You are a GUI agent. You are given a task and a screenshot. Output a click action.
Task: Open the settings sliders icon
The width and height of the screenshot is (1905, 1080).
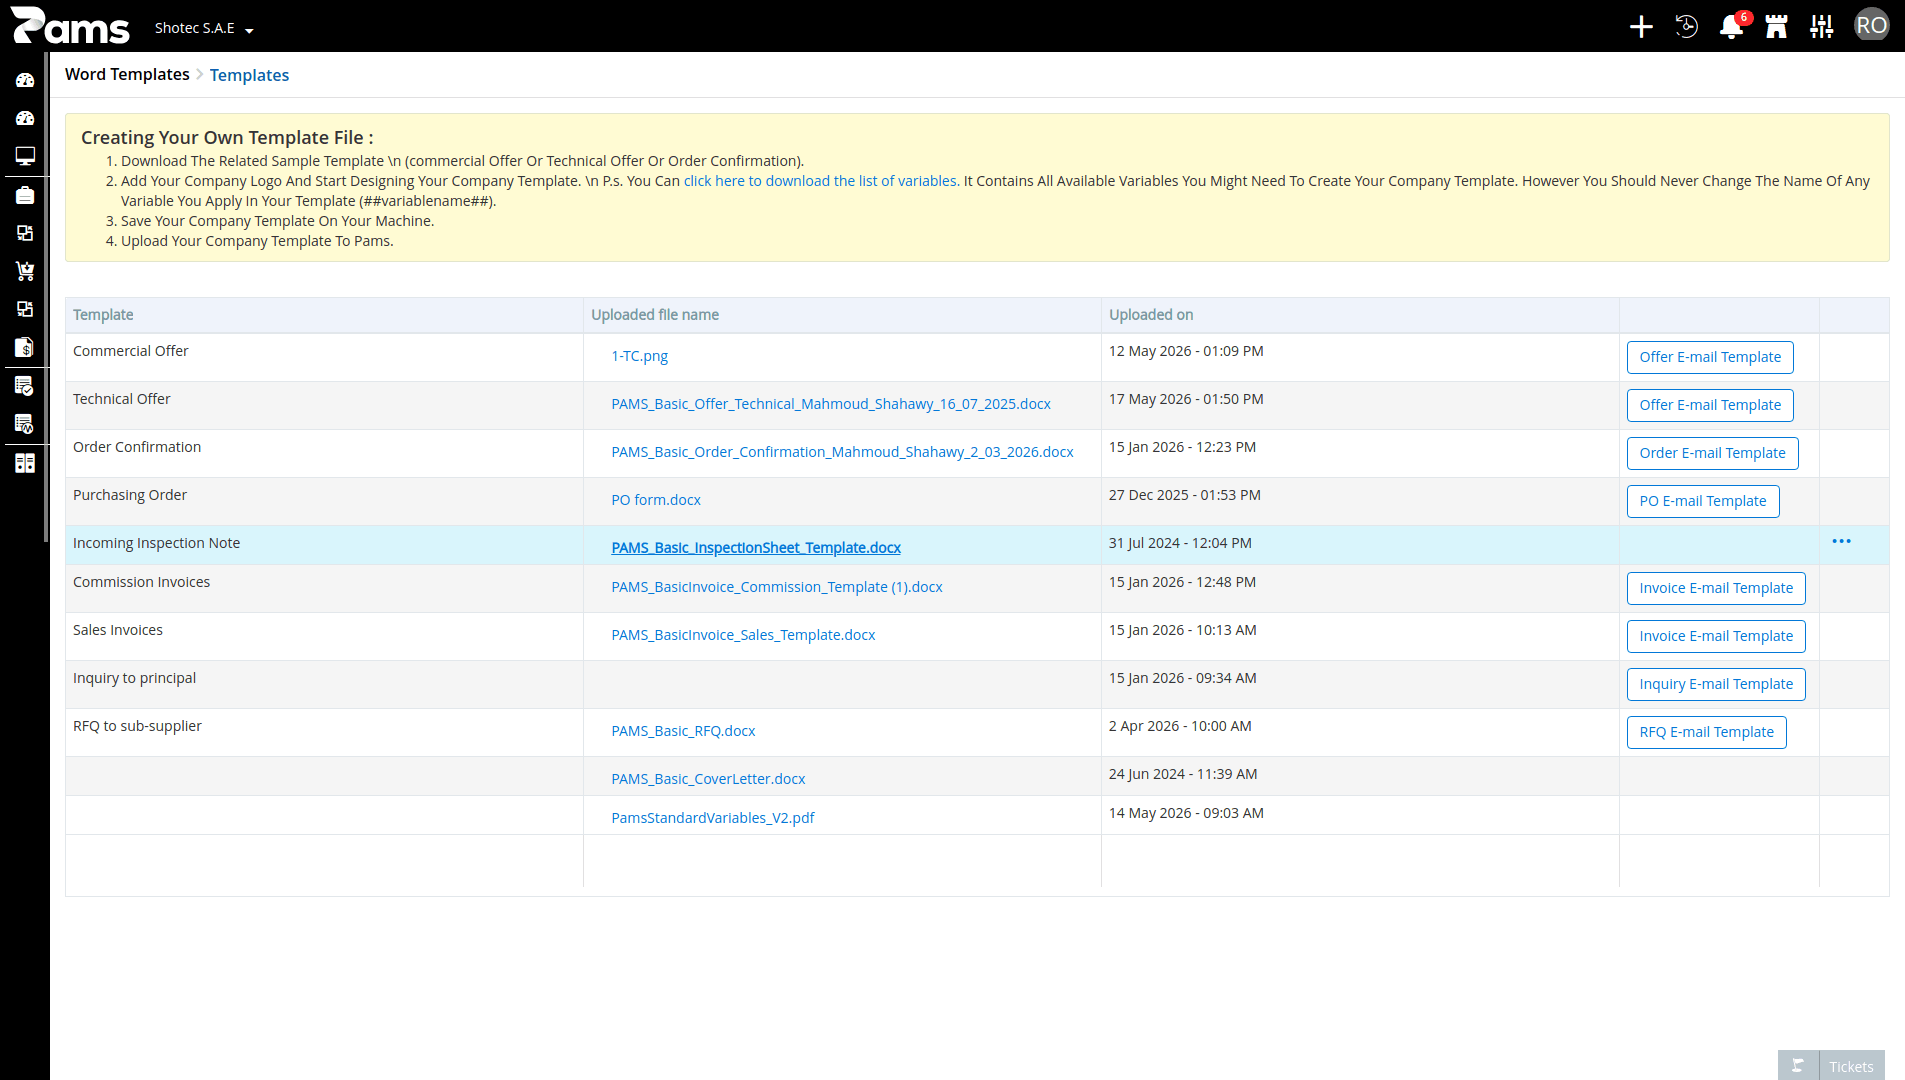1822,27
